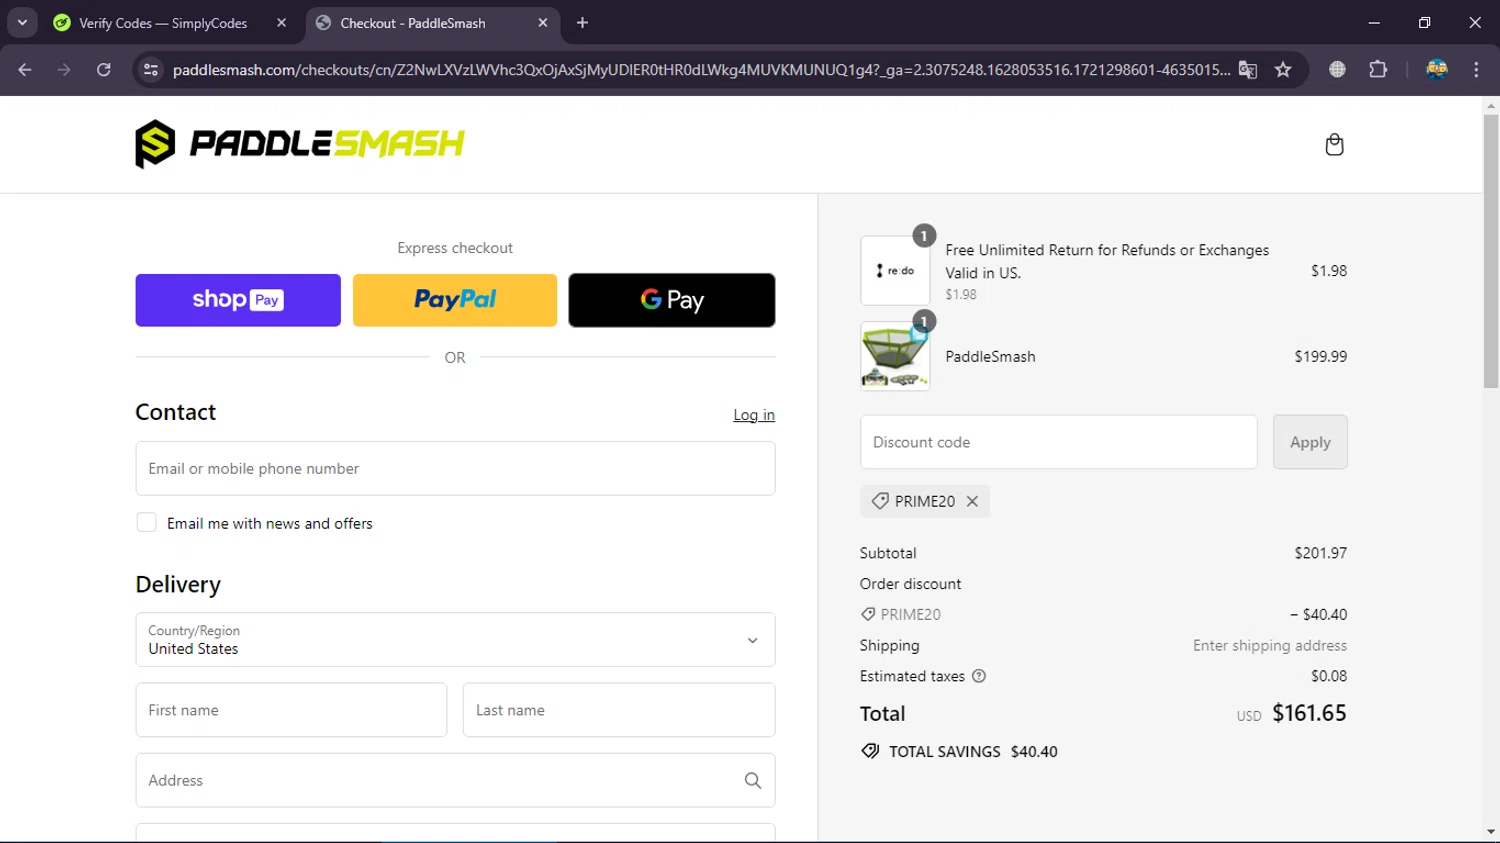This screenshot has height=843, width=1500.
Task: Click the vertical page scrollbar
Action: pyautogui.click(x=1491, y=252)
